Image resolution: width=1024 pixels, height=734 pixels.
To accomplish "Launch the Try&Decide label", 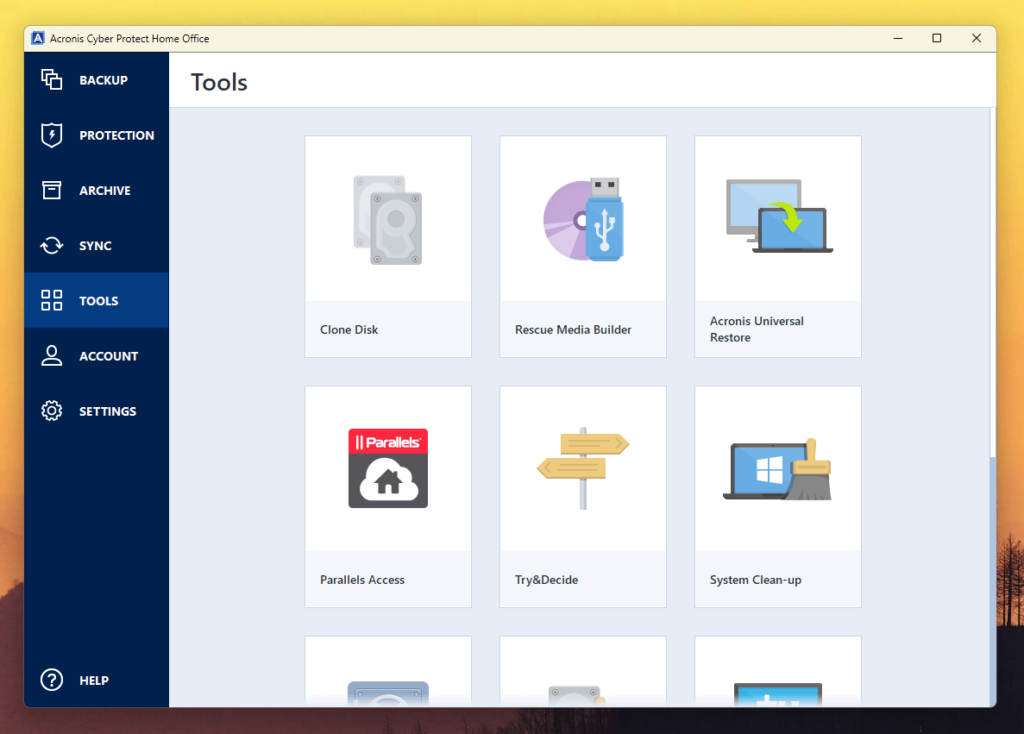I will [x=546, y=580].
